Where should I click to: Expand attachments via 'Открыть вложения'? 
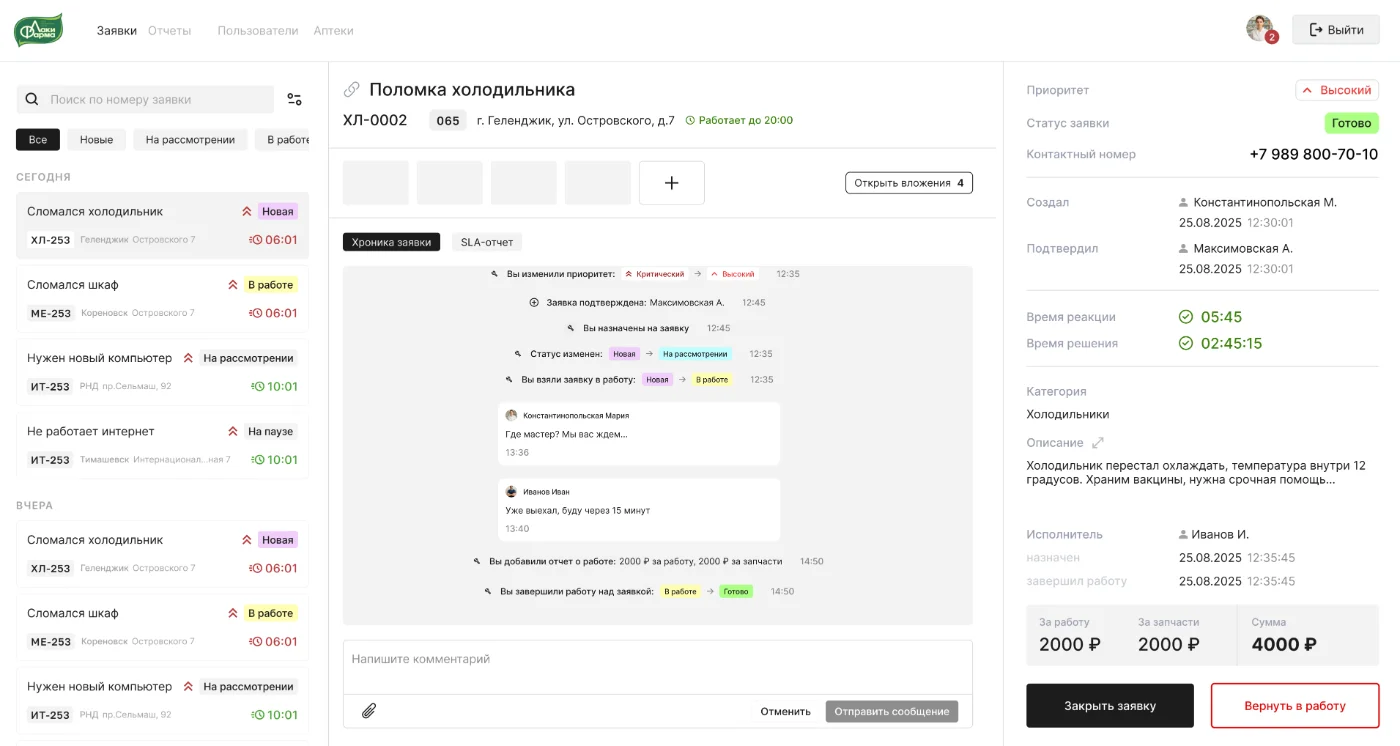point(908,183)
